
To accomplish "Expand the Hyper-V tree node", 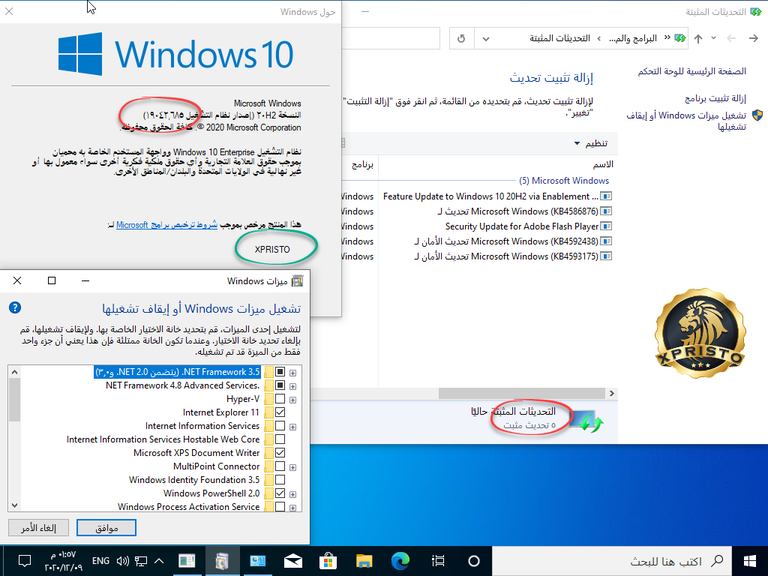I will (293, 400).
